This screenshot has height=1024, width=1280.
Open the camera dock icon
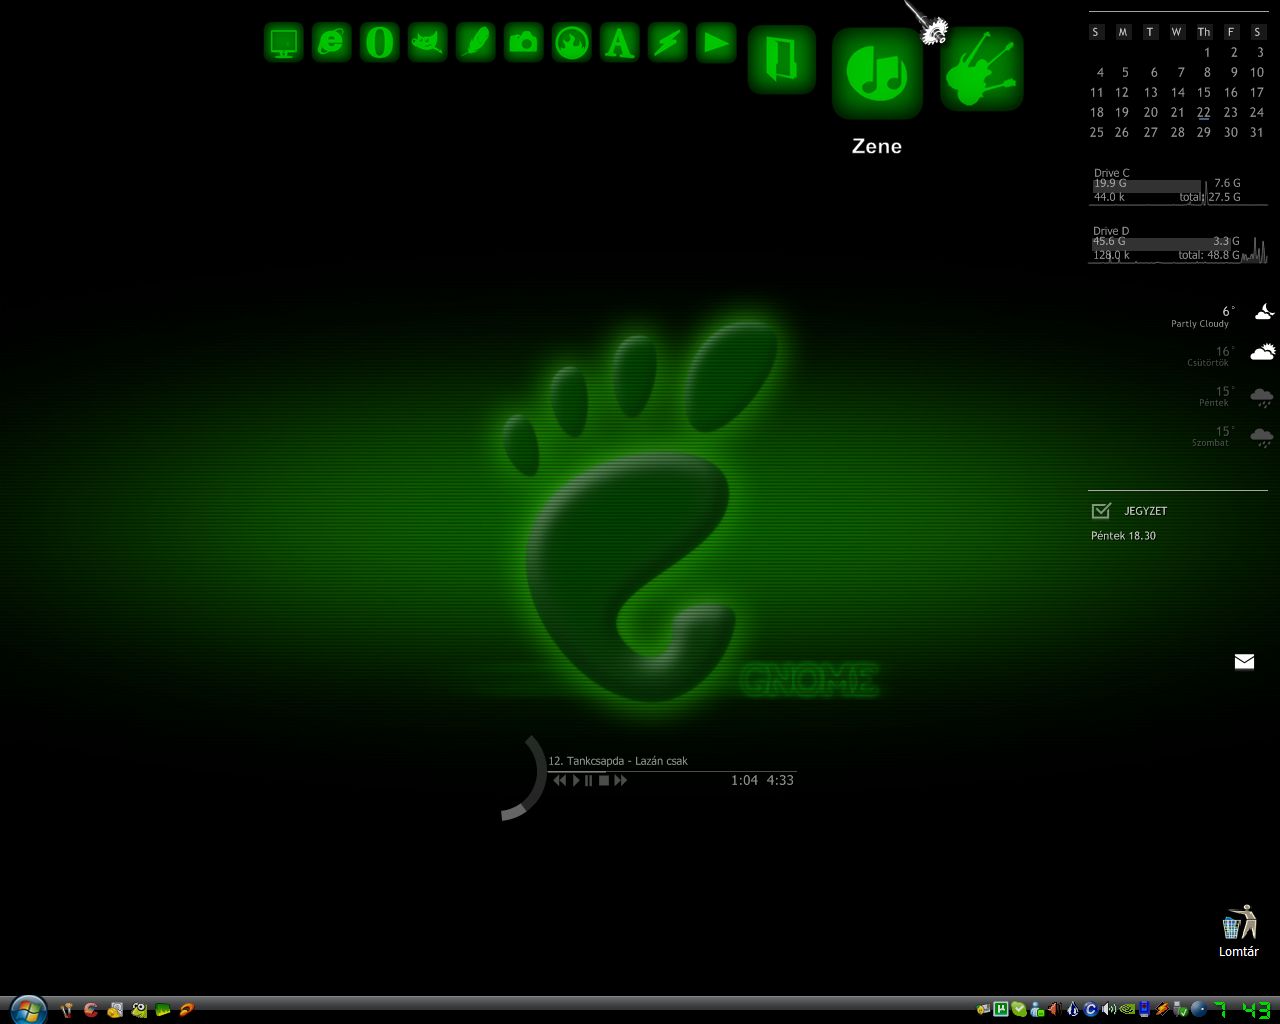(524, 43)
